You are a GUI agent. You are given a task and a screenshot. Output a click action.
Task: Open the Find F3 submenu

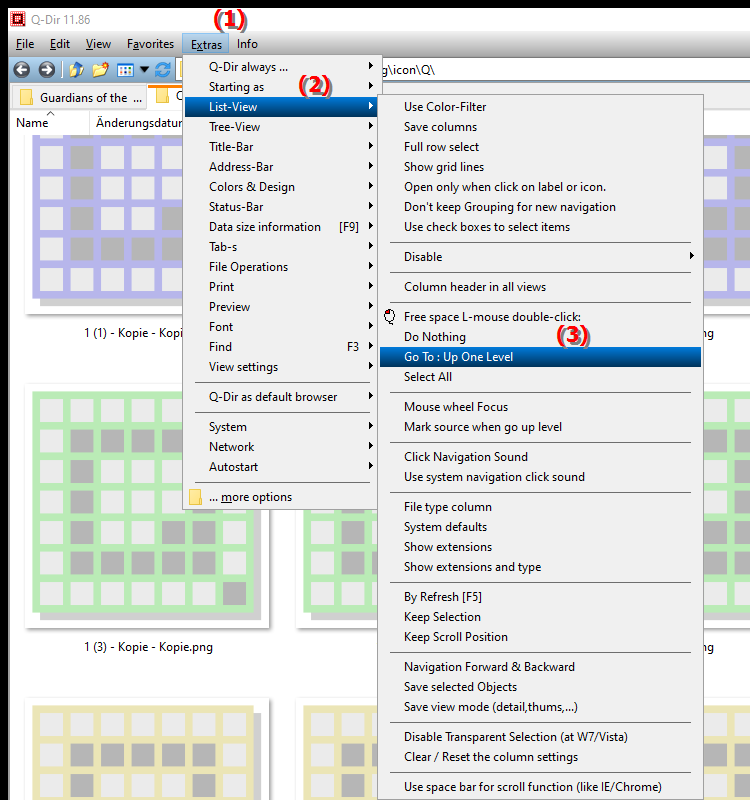(281, 347)
